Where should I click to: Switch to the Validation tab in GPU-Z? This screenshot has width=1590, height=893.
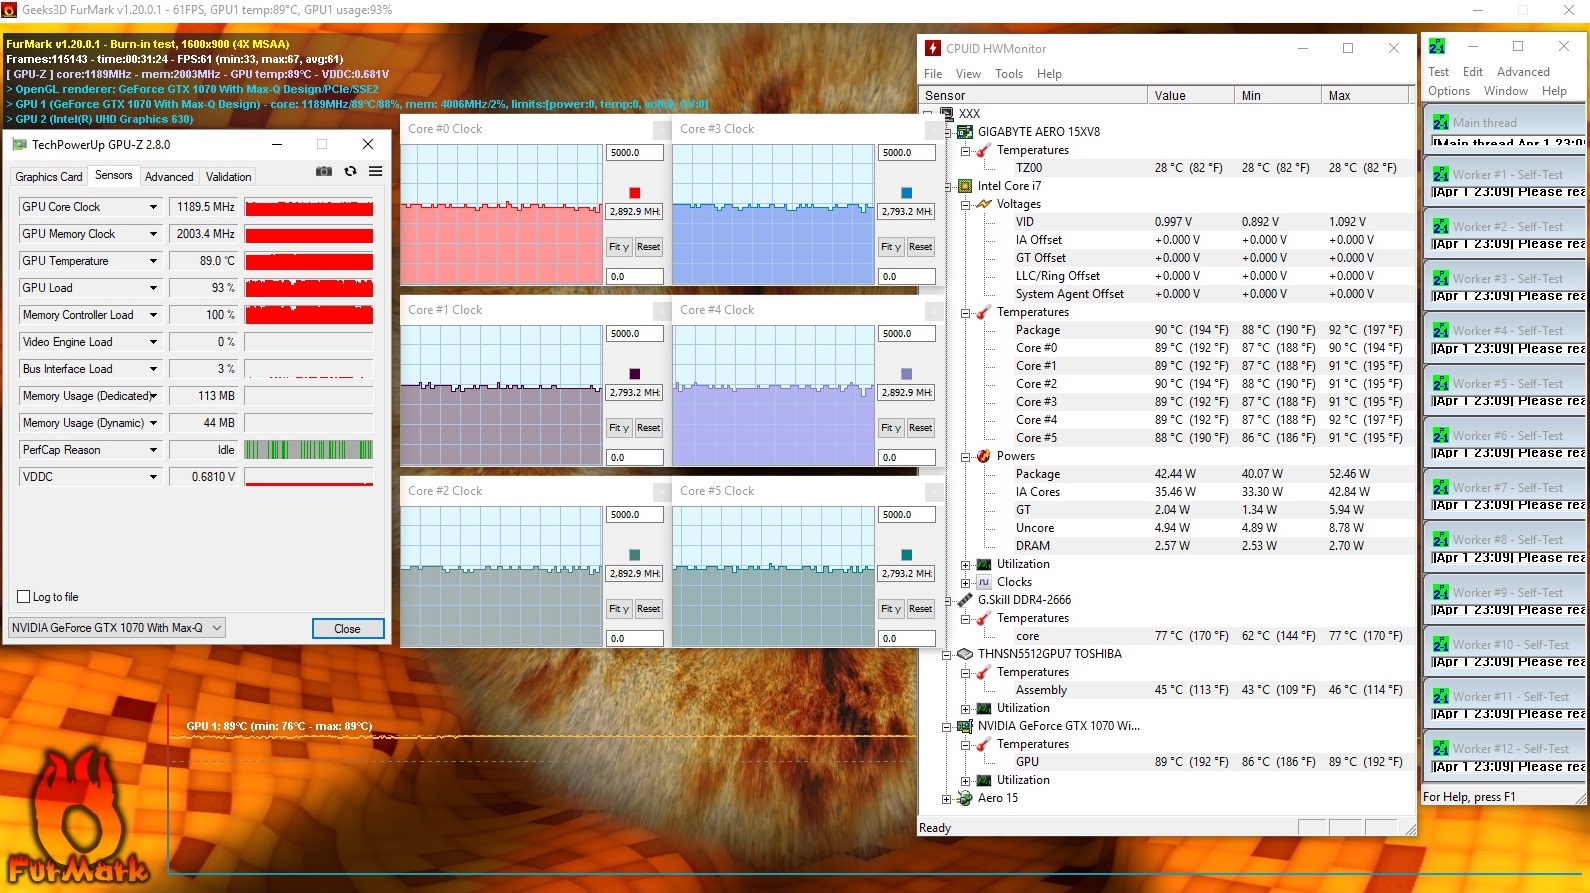pyautogui.click(x=229, y=177)
